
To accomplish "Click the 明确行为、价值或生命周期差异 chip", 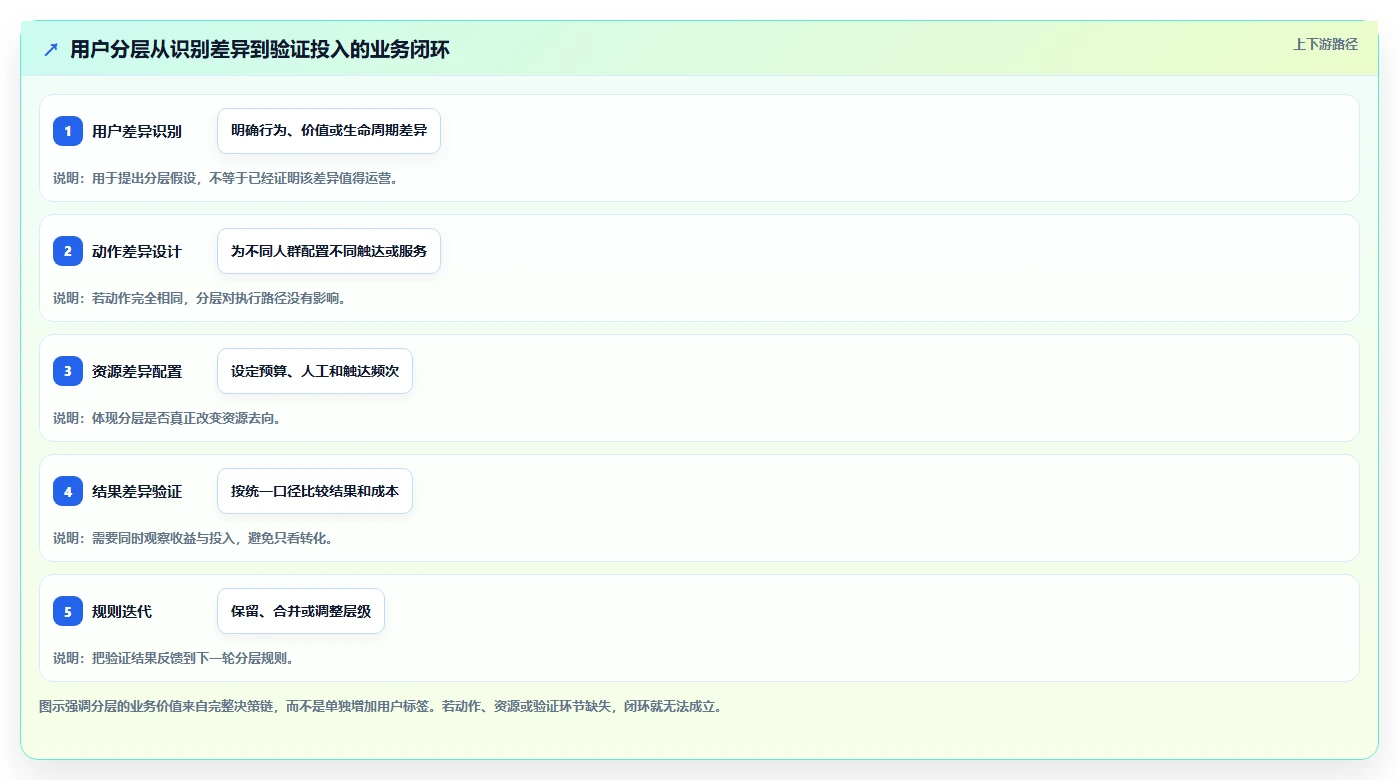I will [x=329, y=131].
